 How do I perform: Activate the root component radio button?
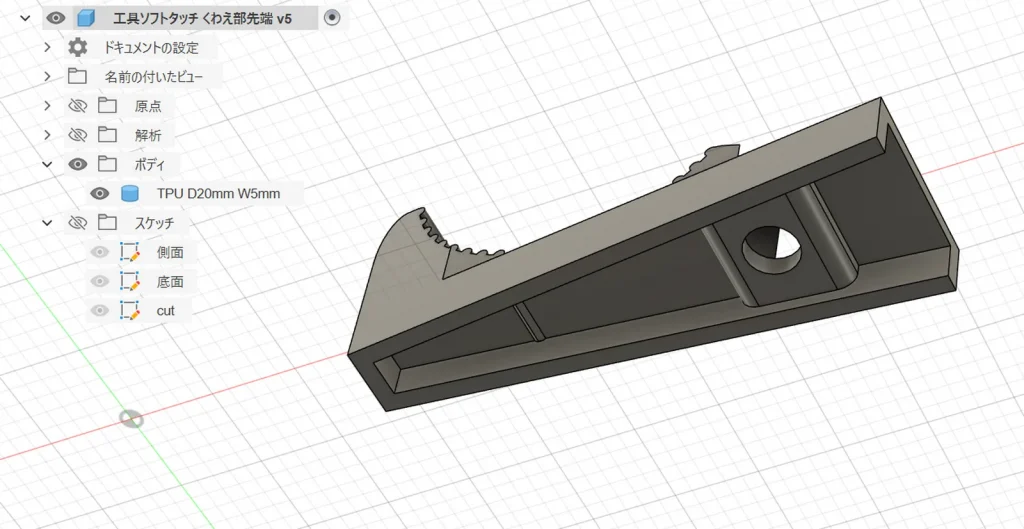[x=333, y=18]
